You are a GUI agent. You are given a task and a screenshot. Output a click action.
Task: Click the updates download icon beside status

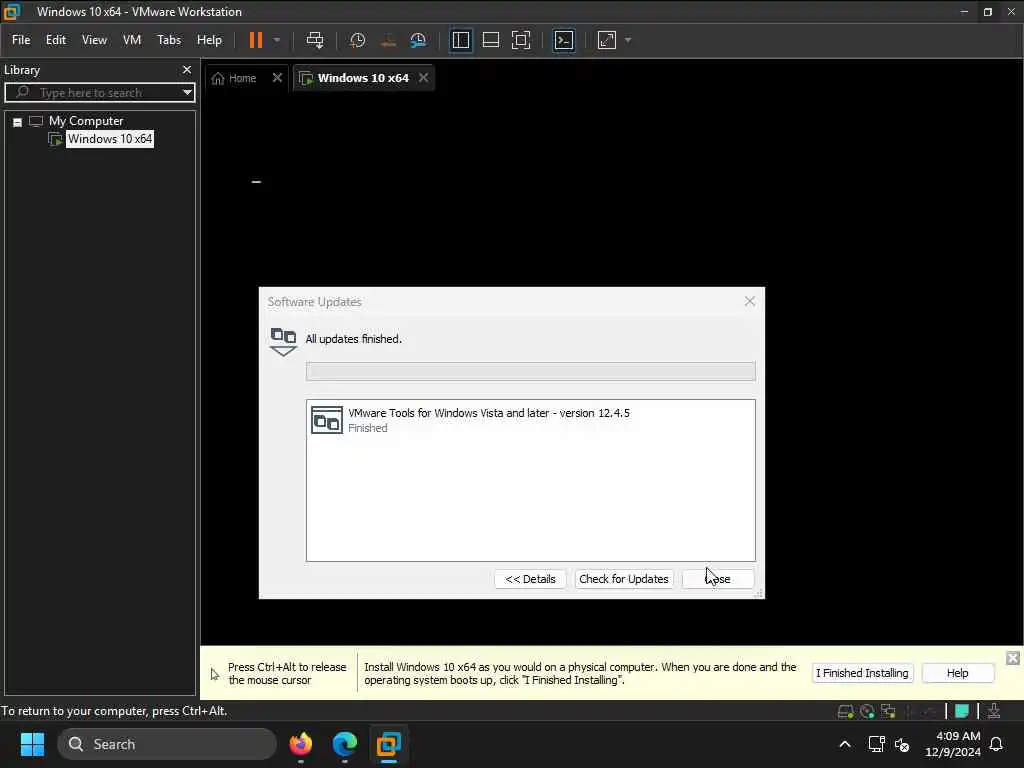point(283,342)
